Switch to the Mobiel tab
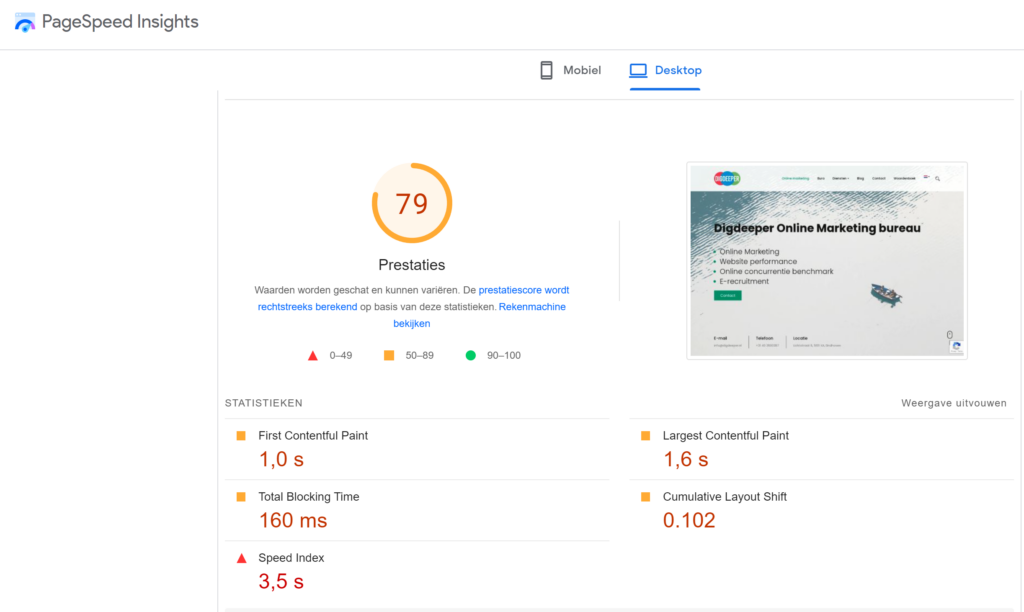Image resolution: width=1024 pixels, height=612 pixels. click(570, 70)
